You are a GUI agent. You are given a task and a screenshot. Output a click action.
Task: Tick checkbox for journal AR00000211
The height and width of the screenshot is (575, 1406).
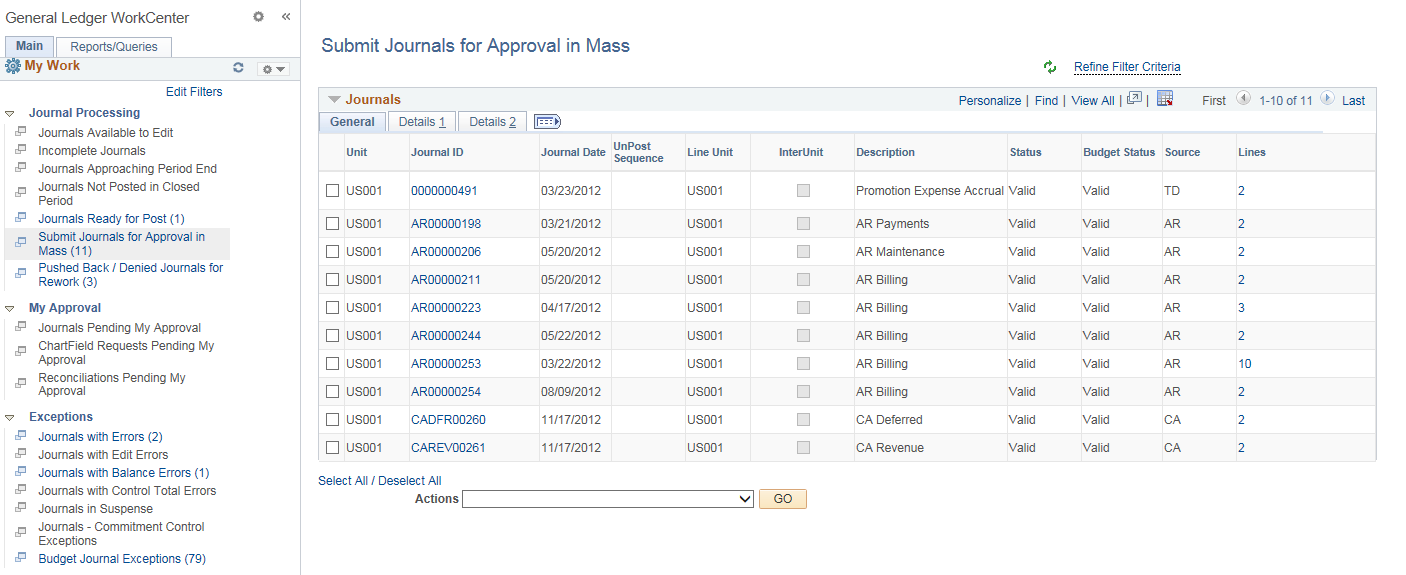(333, 280)
